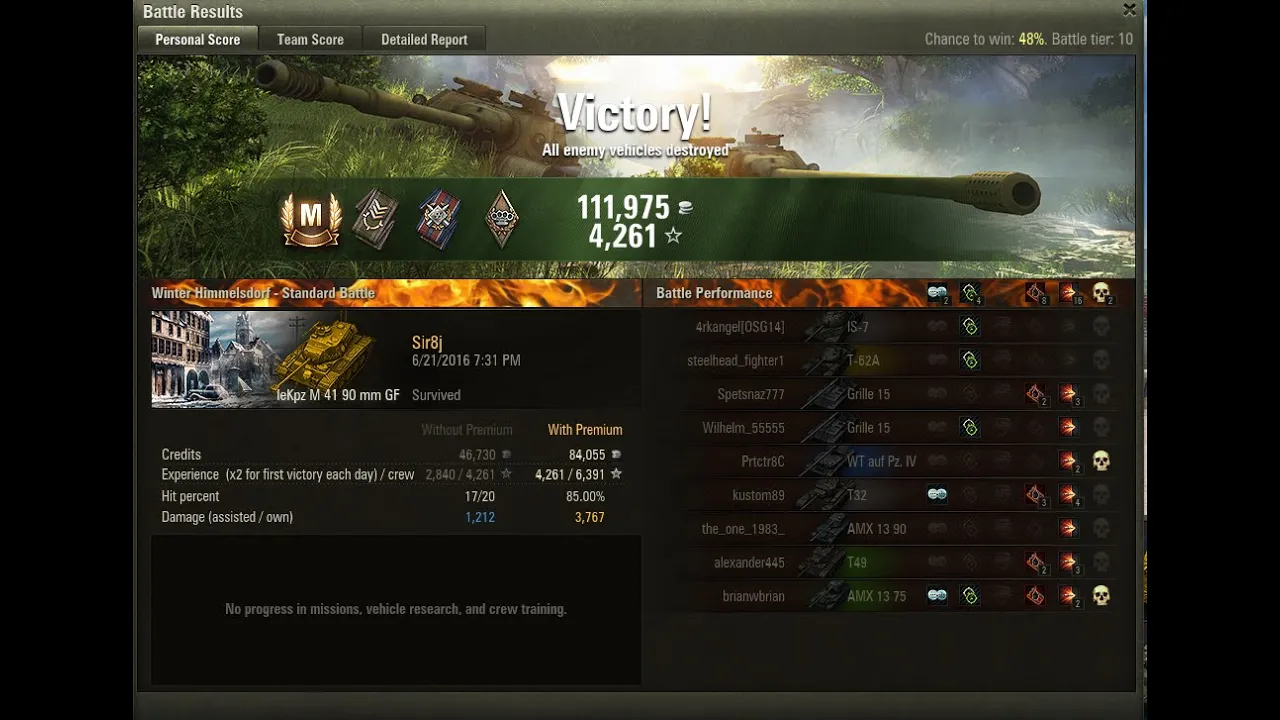This screenshot has height=720, width=1280.
Task: Select the diamond-shaped medal next to credits
Action: 502,218
